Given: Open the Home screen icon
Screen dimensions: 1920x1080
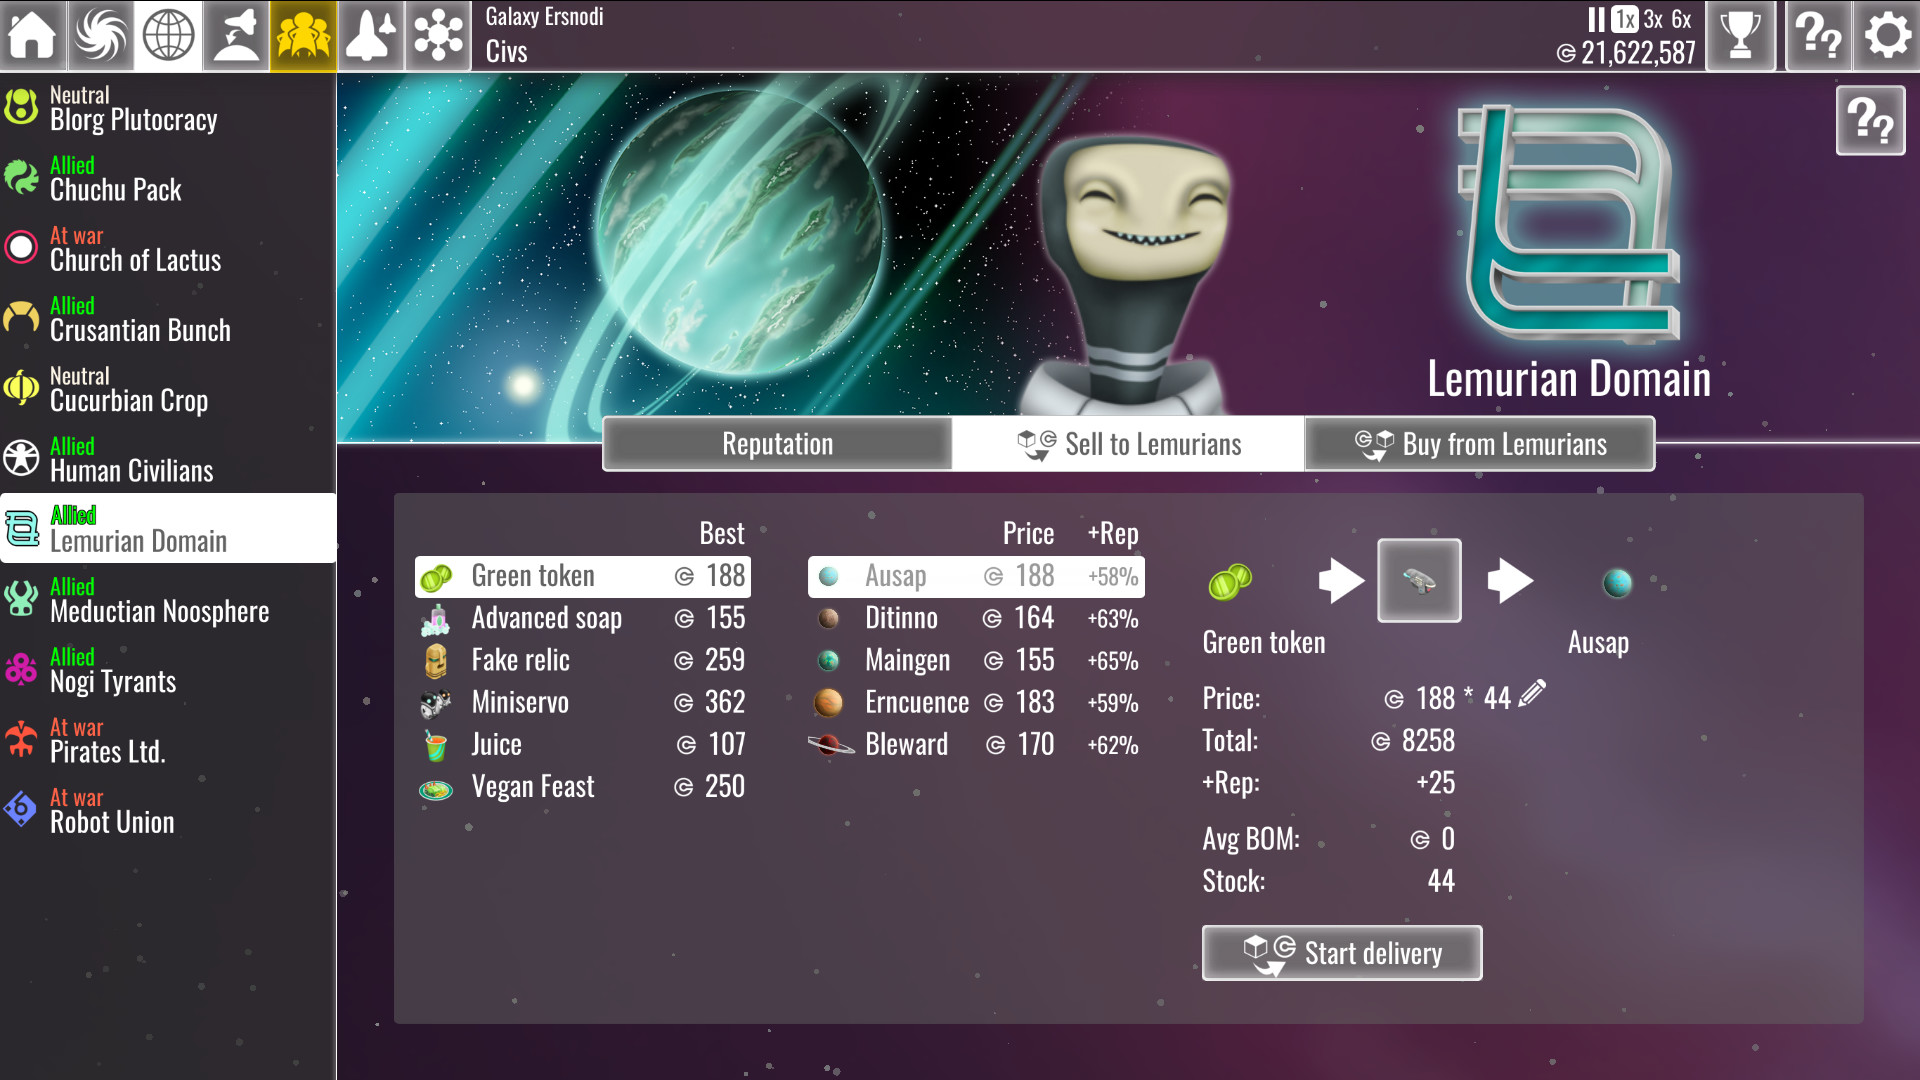Looking at the screenshot, I should (33, 35).
